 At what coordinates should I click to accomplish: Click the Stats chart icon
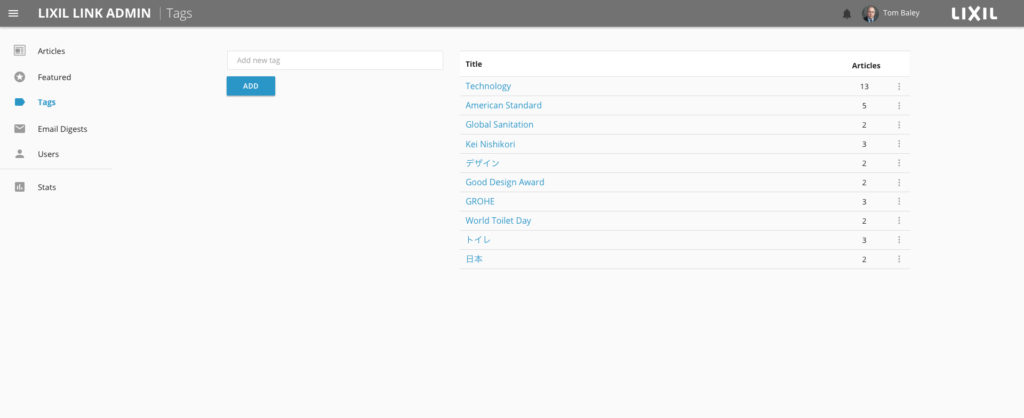pos(20,187)
